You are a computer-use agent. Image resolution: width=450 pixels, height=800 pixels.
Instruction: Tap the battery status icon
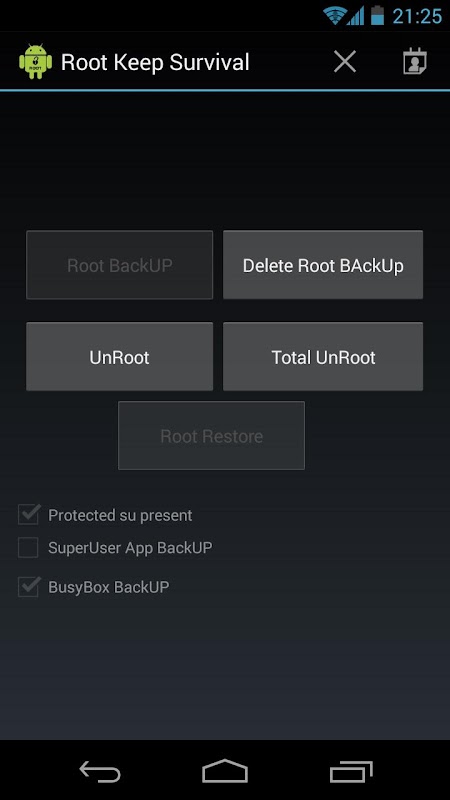click(377, 15)
